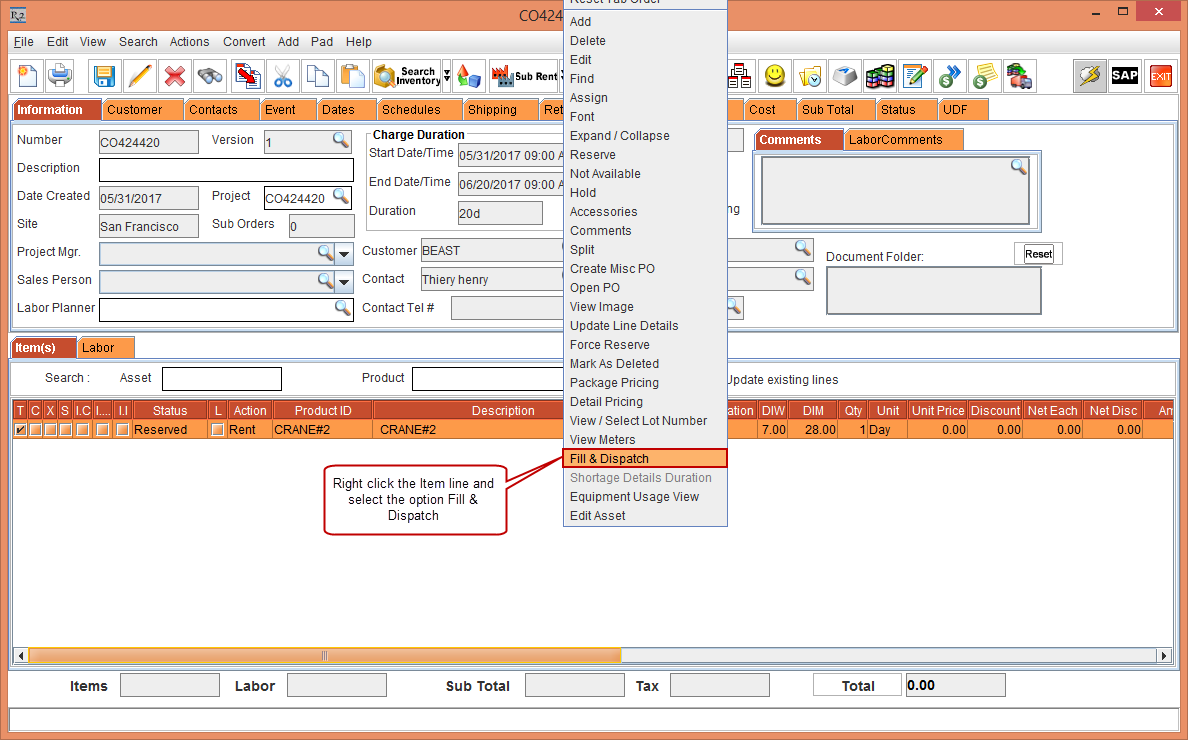Open the Actions menu
The width and height of the screenshot is (1188, 740).
coord(189,42)
